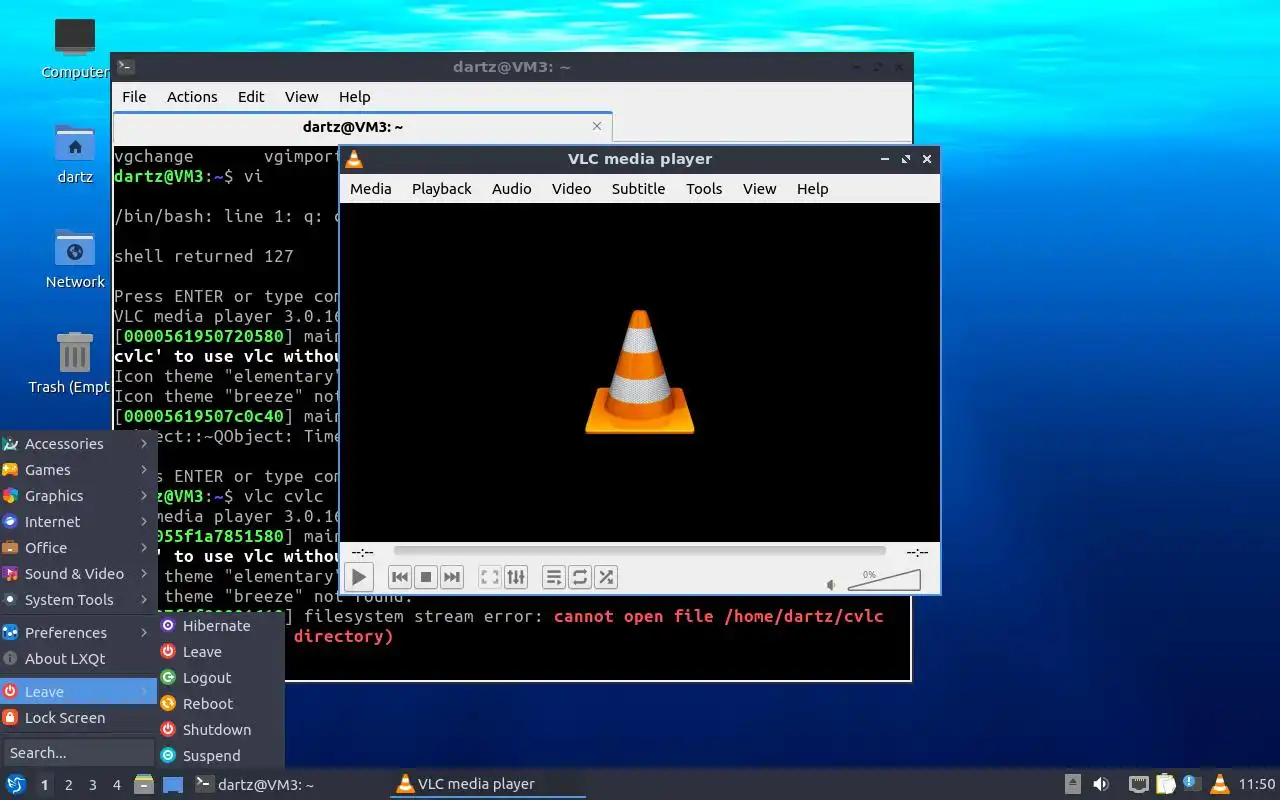Open the VLC Media menu
1280x800 pixels.
(370, 188)
